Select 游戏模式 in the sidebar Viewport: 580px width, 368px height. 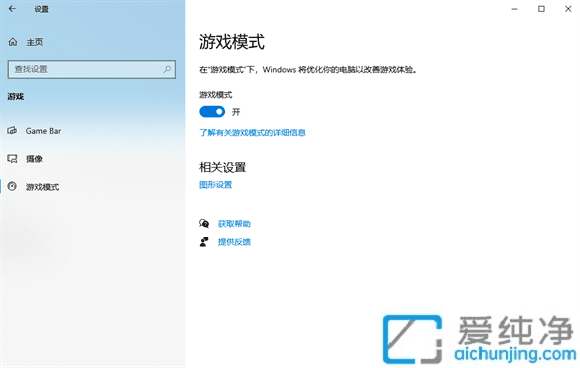click(42, 187)
